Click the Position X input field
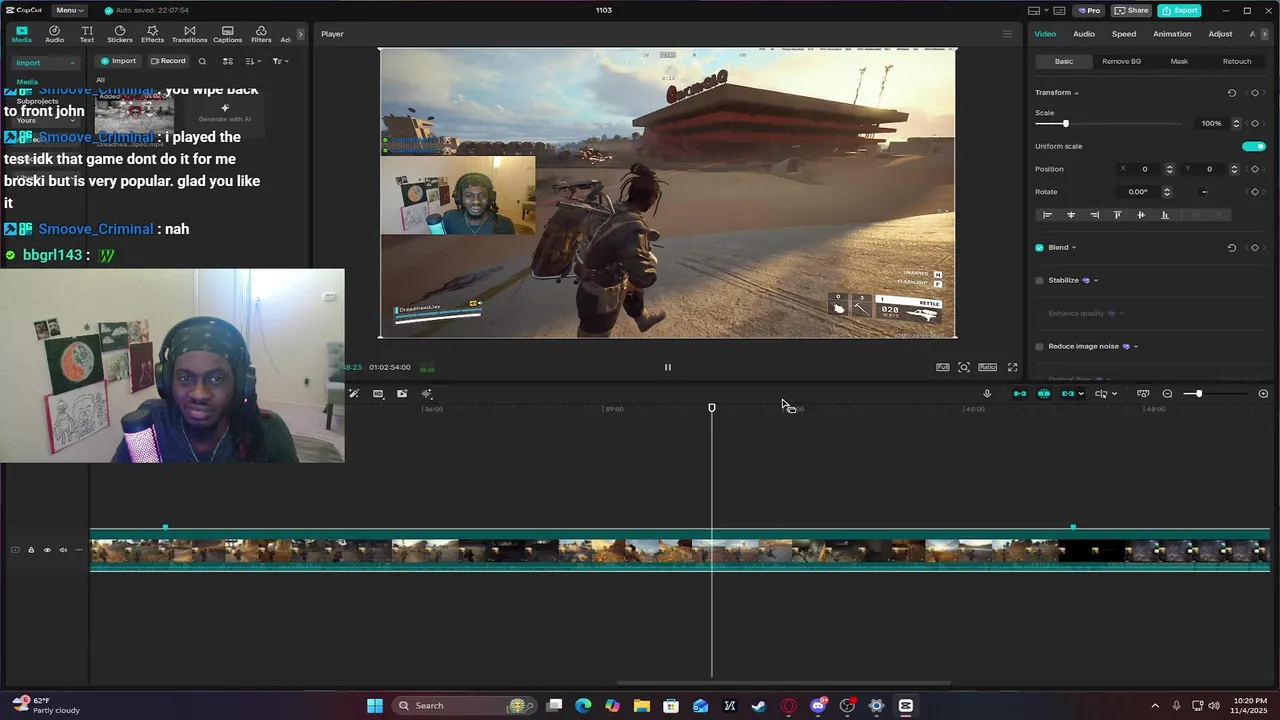 [x=1146, y=169]
